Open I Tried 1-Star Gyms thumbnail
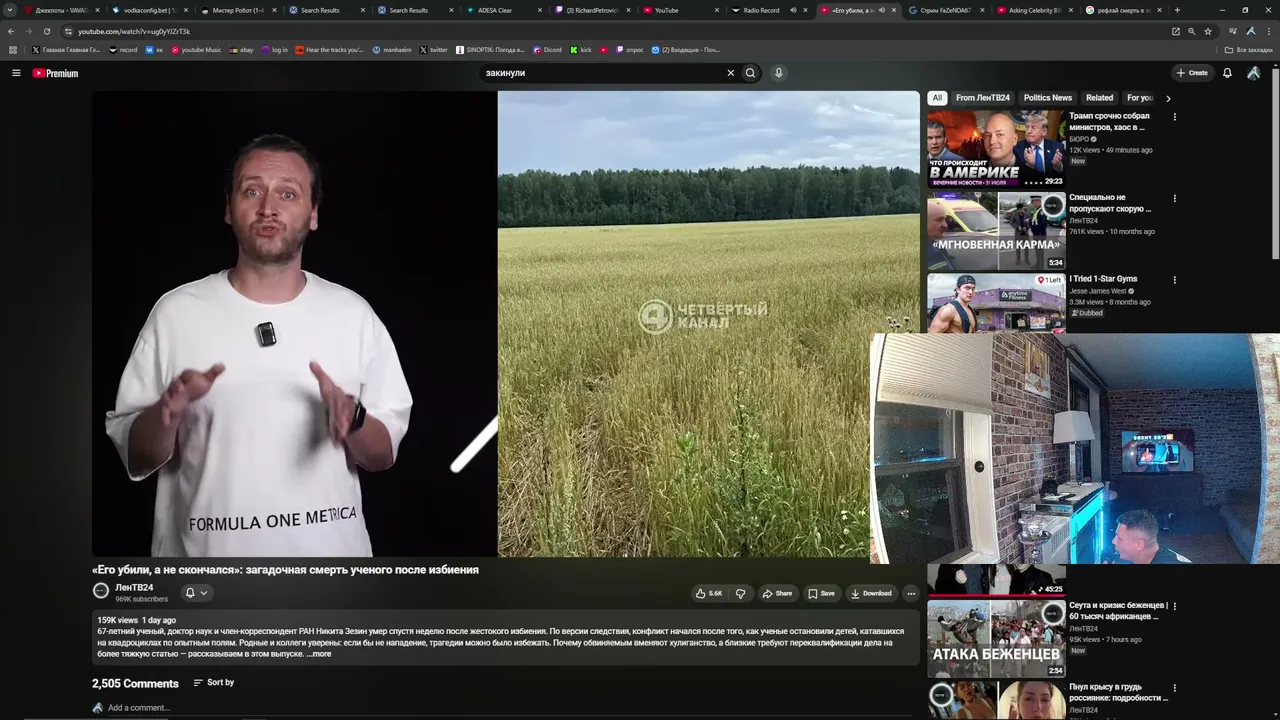This screenshot has width=1280, height=720. click(x=996, y=303)
